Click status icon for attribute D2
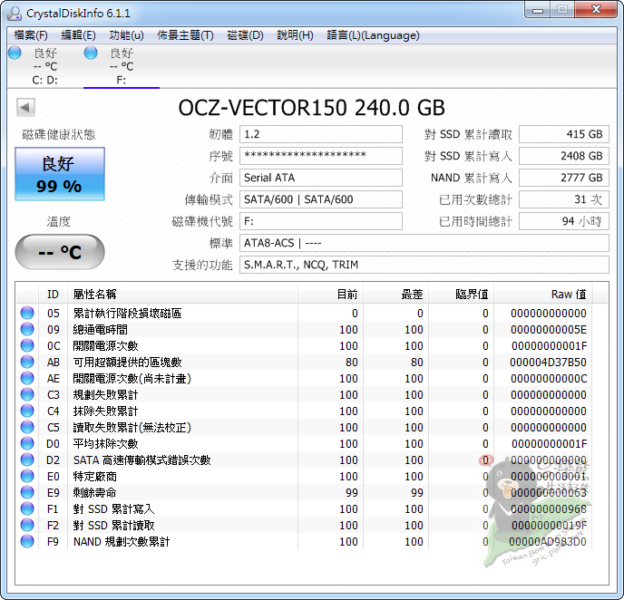Image resolution: width=624 pixels, height=600 pixels. [x=27, y=460]
